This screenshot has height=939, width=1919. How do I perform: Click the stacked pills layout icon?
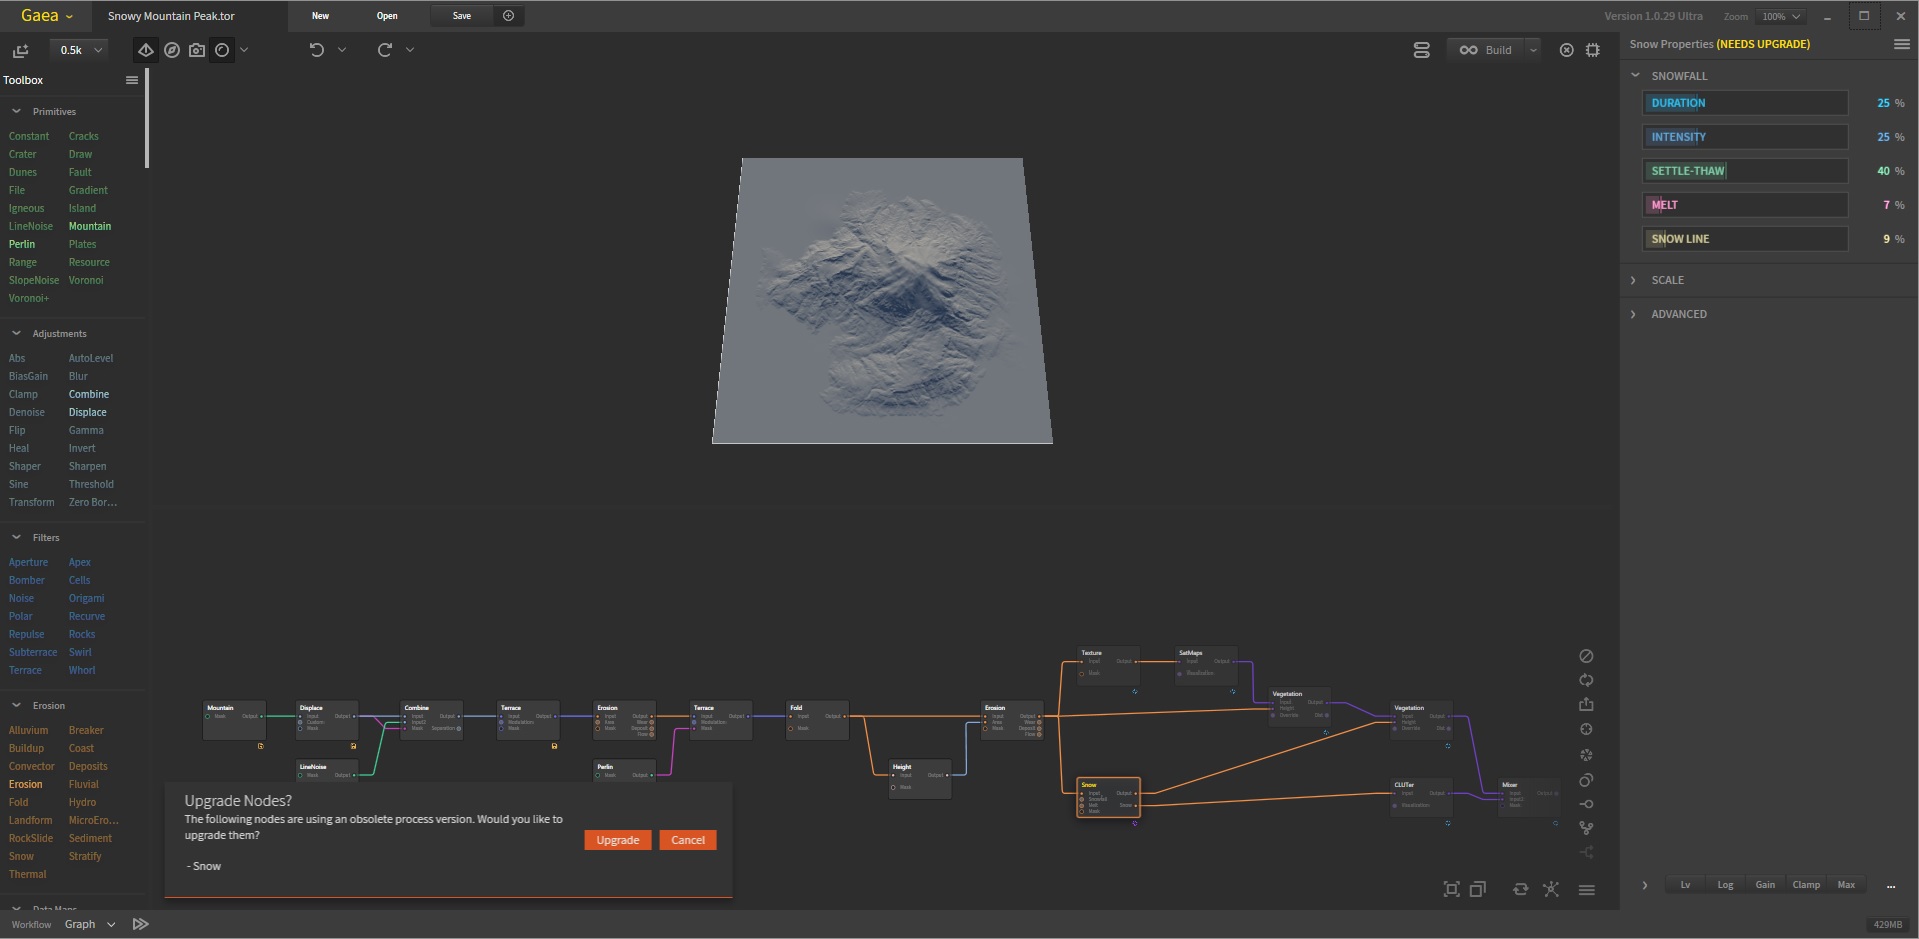tap(1421, 50)
